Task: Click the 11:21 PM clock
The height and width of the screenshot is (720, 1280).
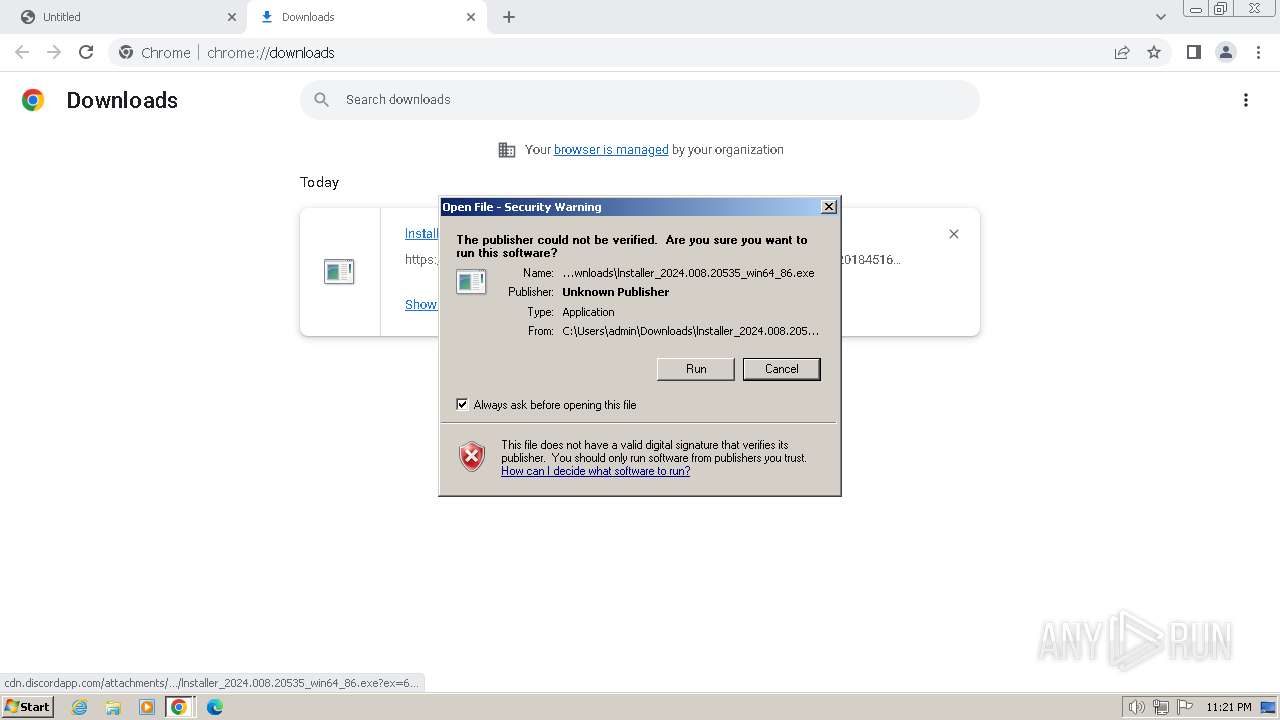Action: point(1229,707)
